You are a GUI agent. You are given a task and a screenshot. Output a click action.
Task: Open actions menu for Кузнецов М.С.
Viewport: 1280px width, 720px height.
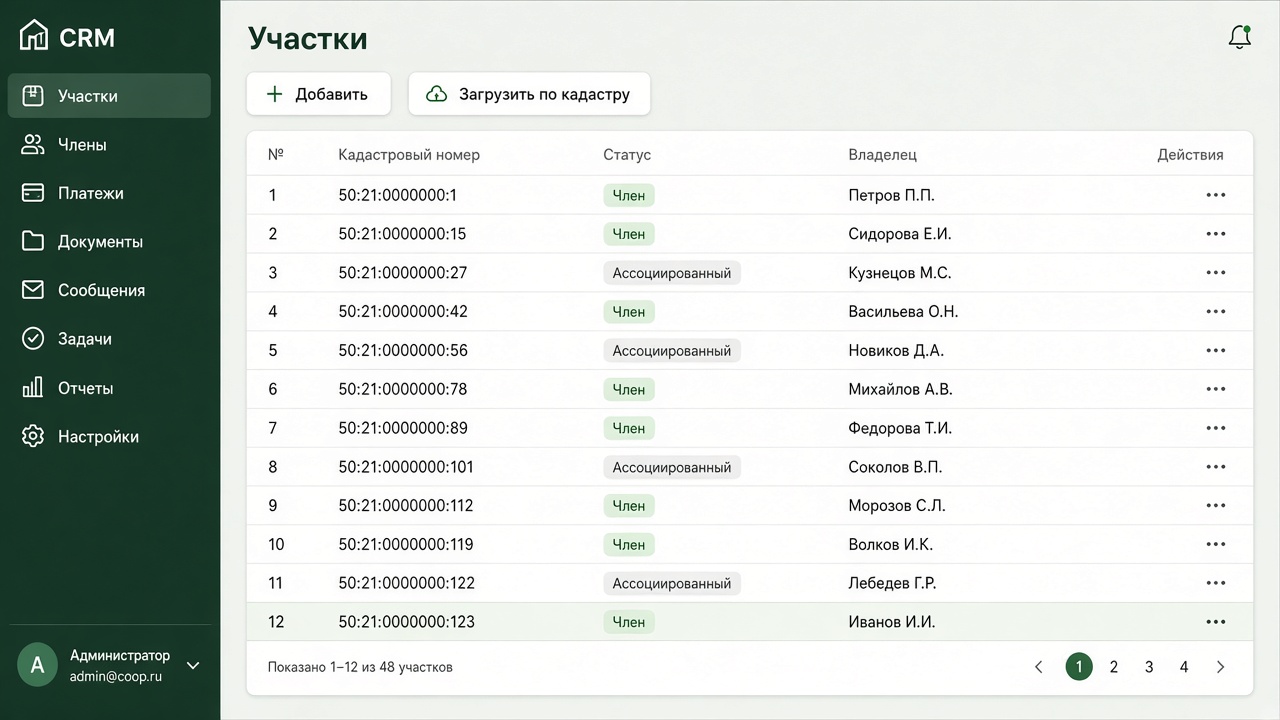1216,273
